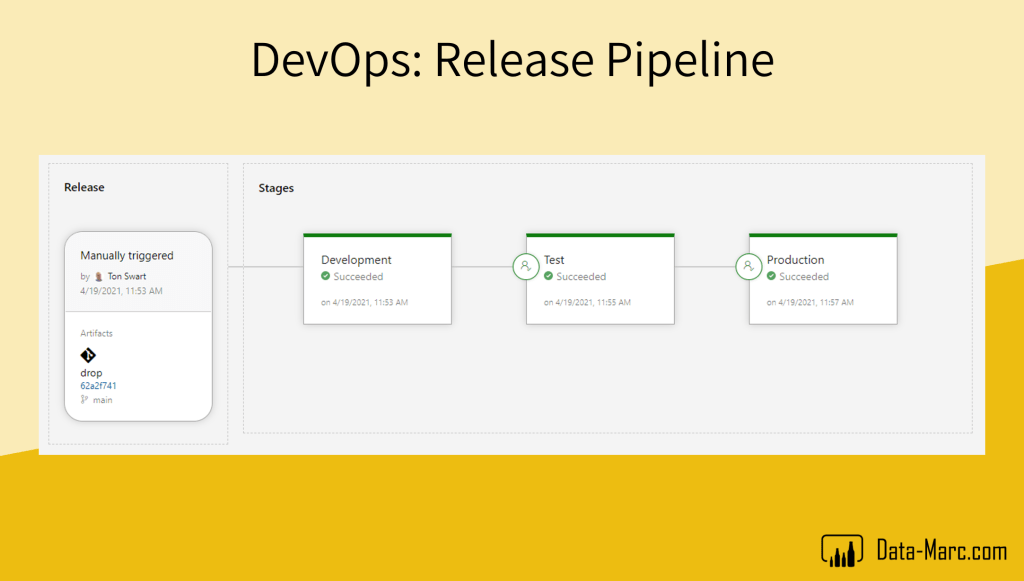Click the Ton Swart user name
The image size is (1024, 581).
[x=127, y=276]
